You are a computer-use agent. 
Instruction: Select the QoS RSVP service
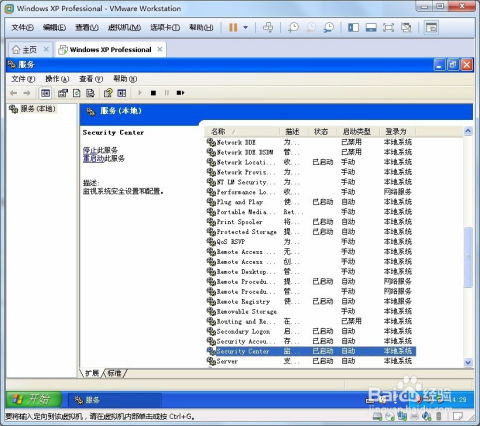[x=310, y=242]
